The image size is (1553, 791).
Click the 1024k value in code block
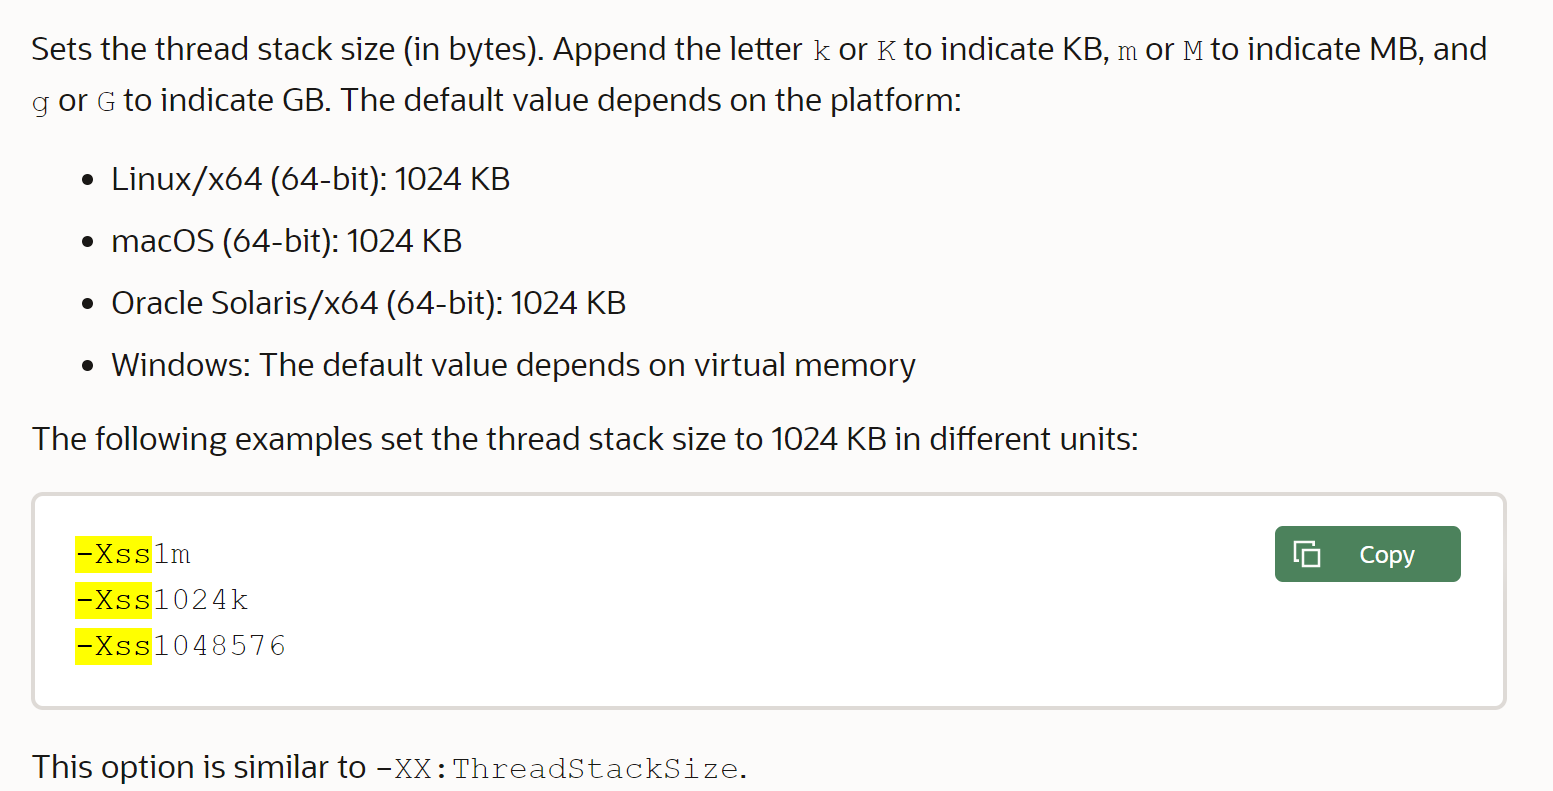tap(200, 600)
